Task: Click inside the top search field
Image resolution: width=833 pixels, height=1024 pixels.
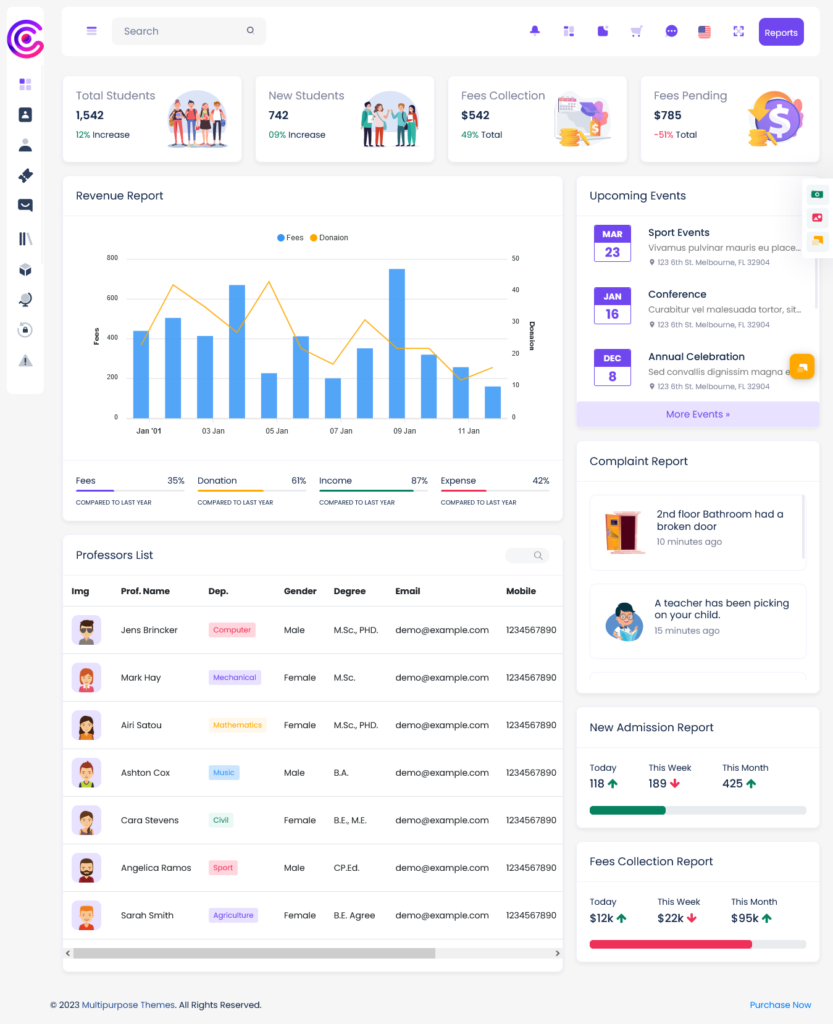Action: pyautogui.click(x=180, y=31)
